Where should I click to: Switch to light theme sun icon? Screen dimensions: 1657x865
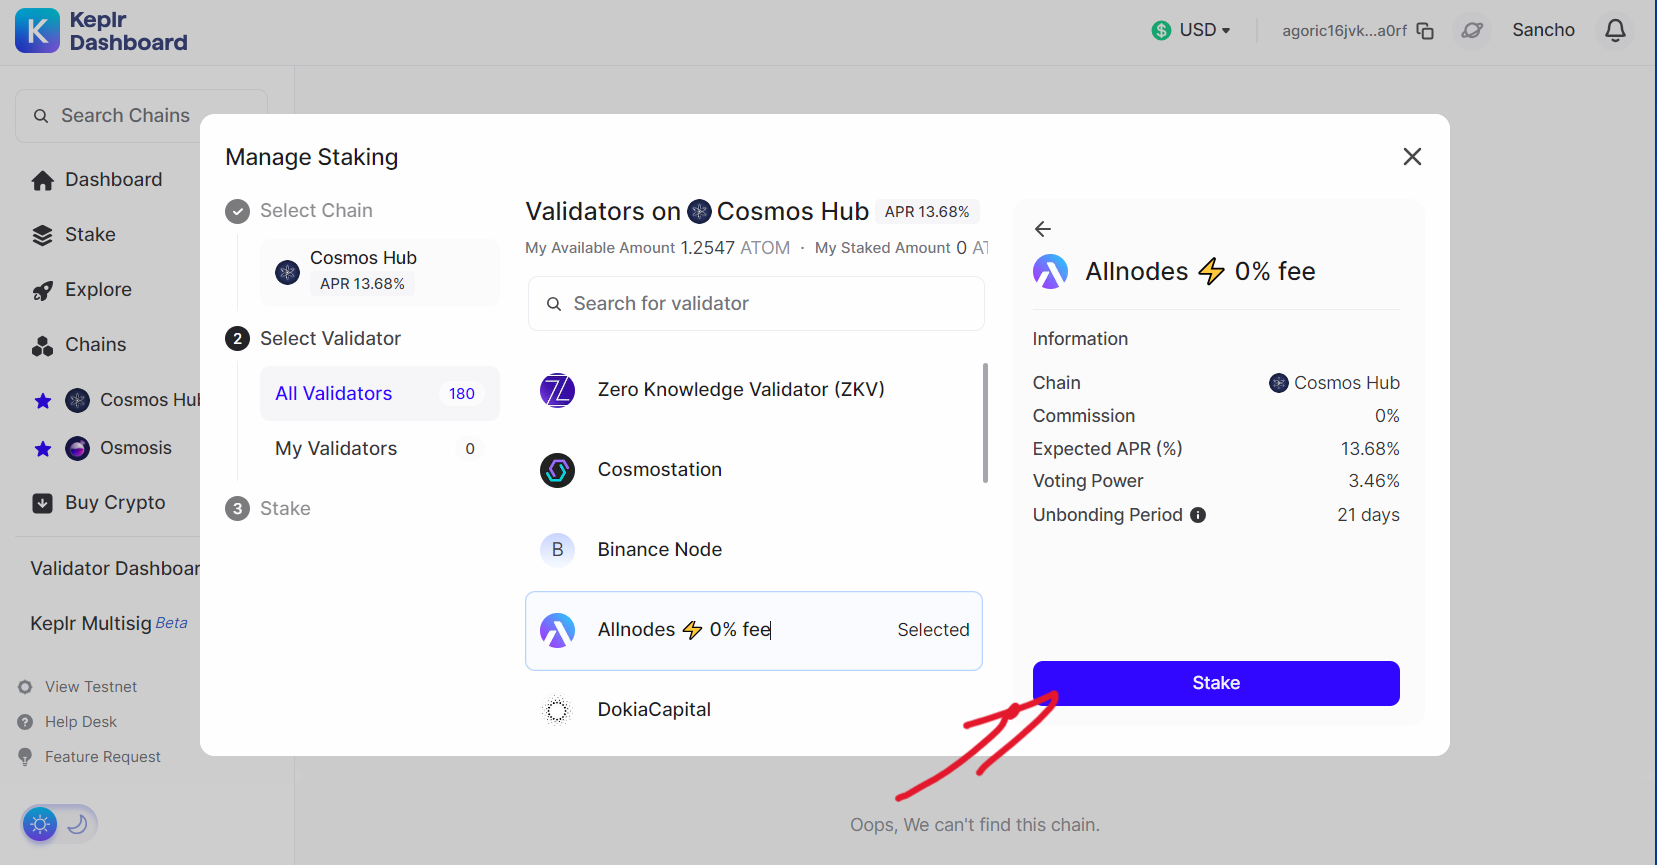click(40, 824)
